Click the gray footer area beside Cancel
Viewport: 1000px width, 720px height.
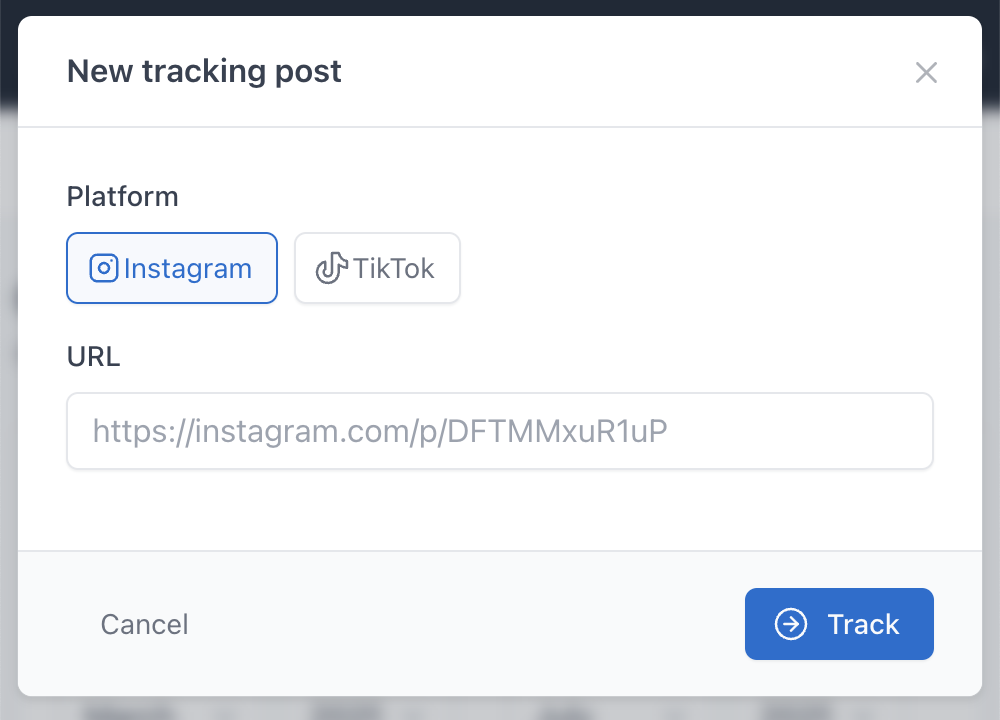450,624
